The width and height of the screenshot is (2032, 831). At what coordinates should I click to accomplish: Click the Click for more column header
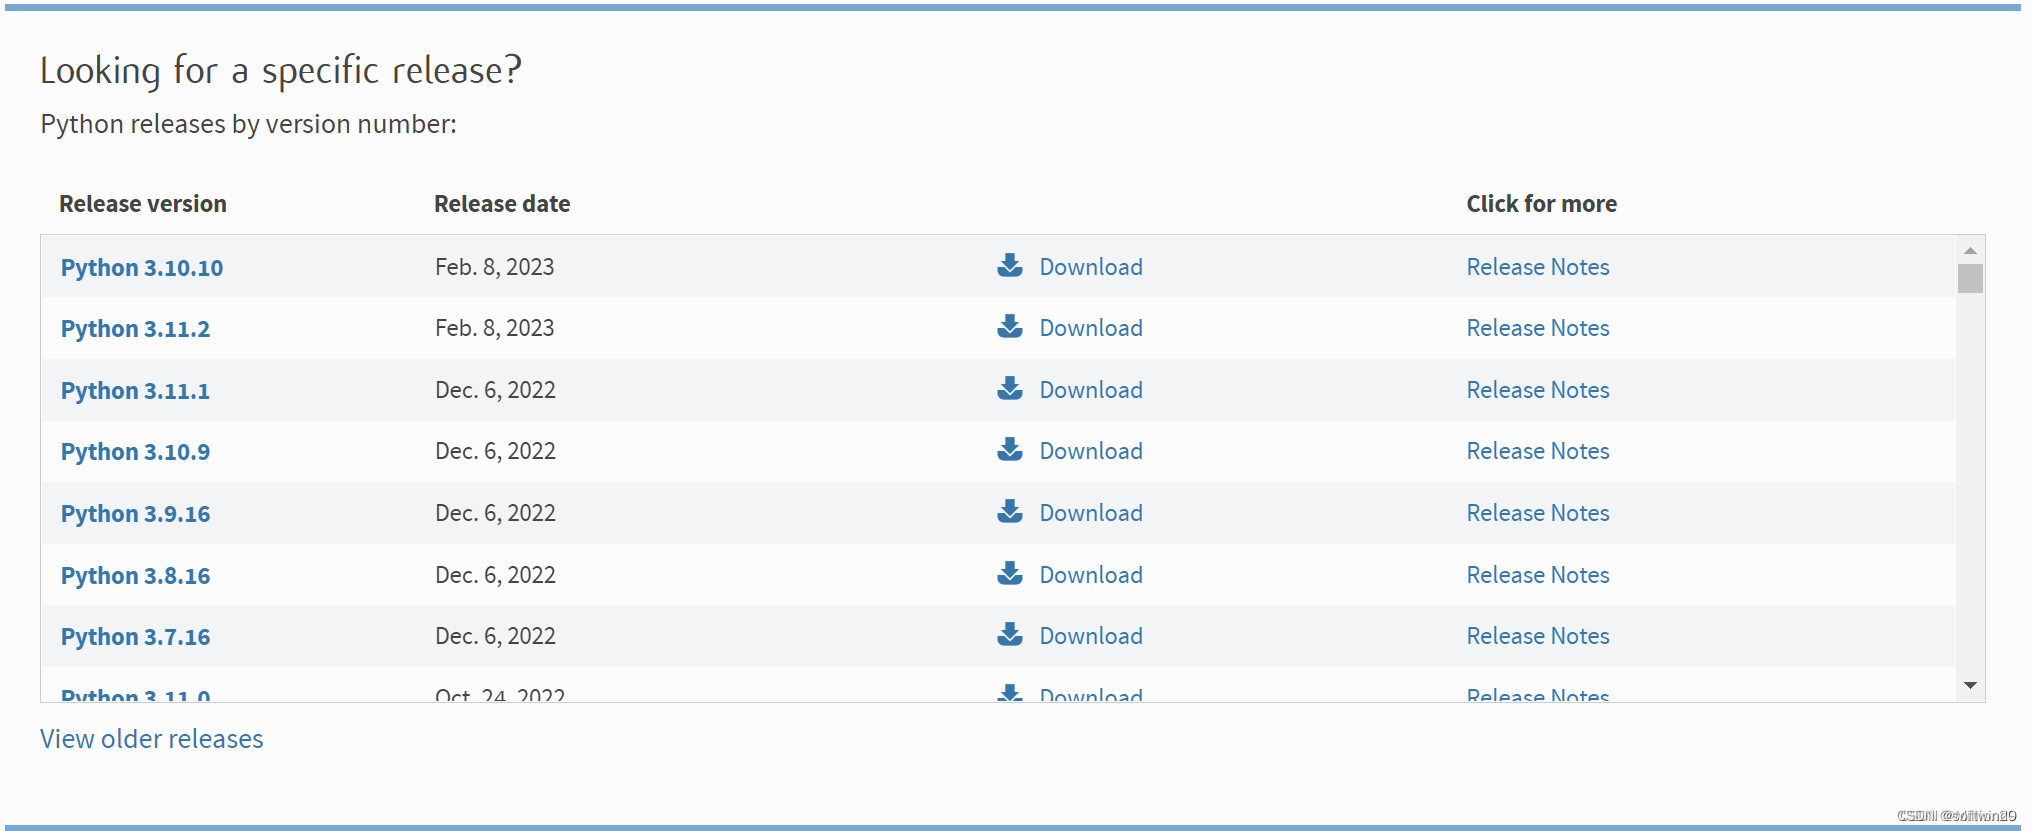point(1541,204)
